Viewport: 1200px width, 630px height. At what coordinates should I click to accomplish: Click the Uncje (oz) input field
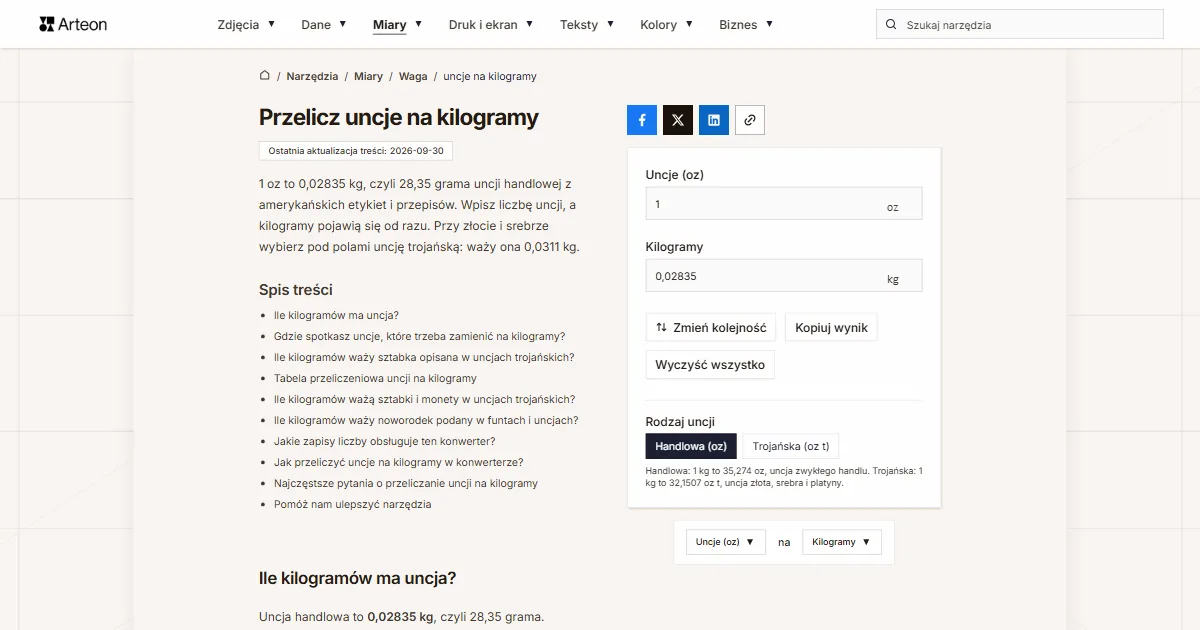pyautogui.click(x=784, y=204)
